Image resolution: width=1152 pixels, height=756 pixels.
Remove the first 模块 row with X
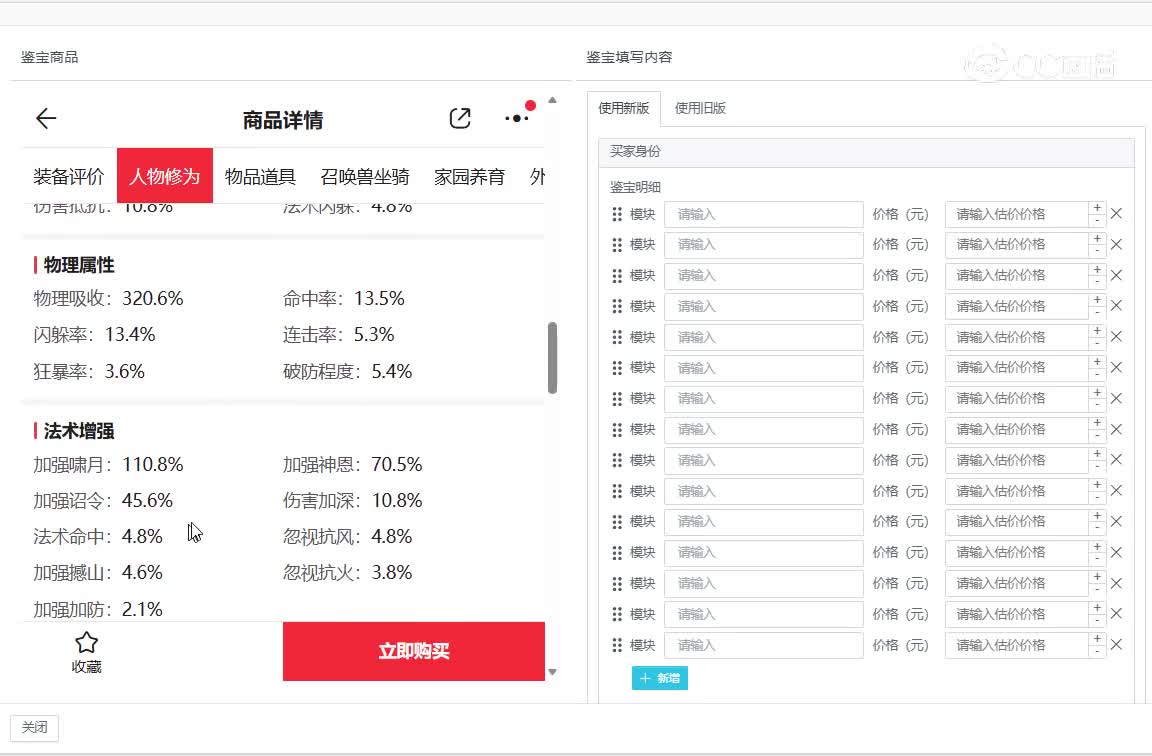tap(1117, 214)
